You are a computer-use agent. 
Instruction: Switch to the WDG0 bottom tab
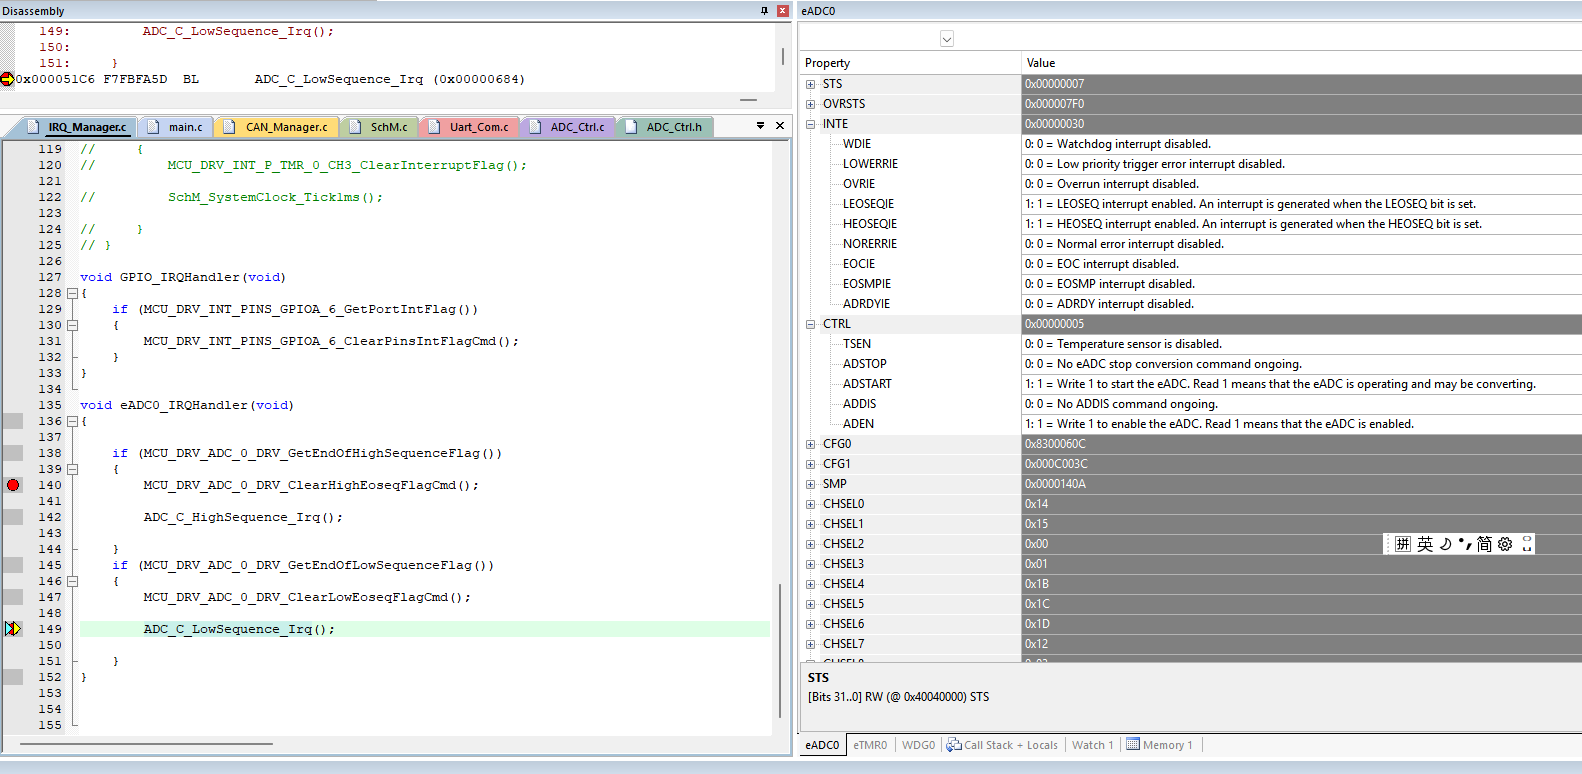[x=918, y=745]
